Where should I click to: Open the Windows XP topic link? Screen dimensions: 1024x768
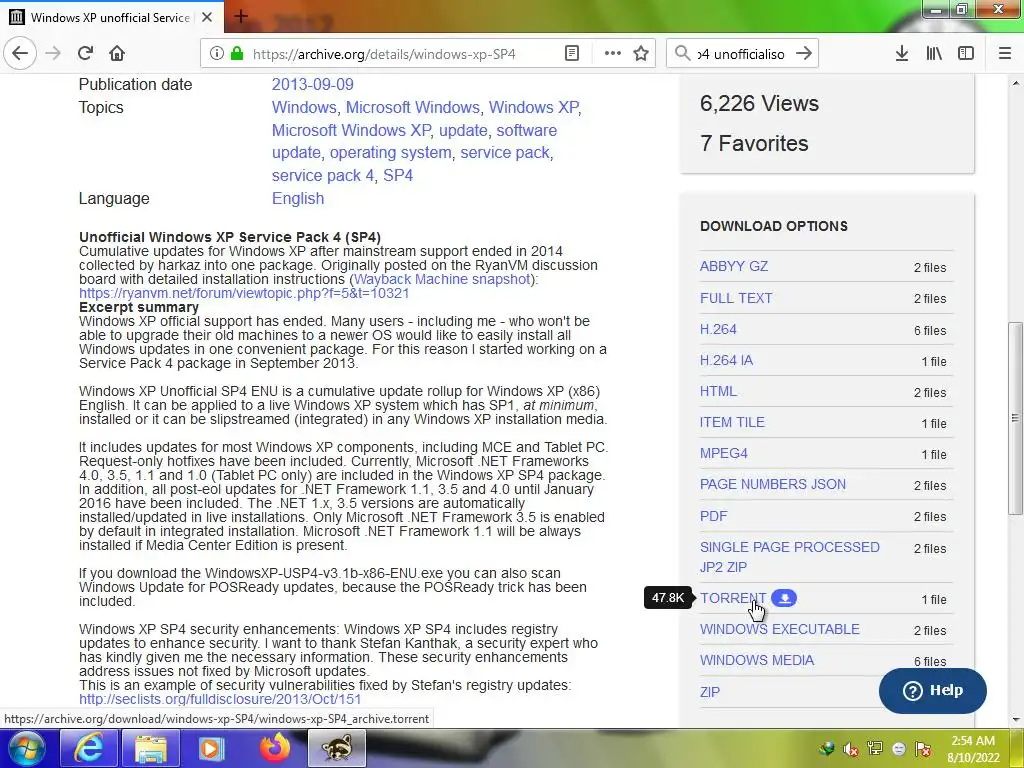point(534,107)
